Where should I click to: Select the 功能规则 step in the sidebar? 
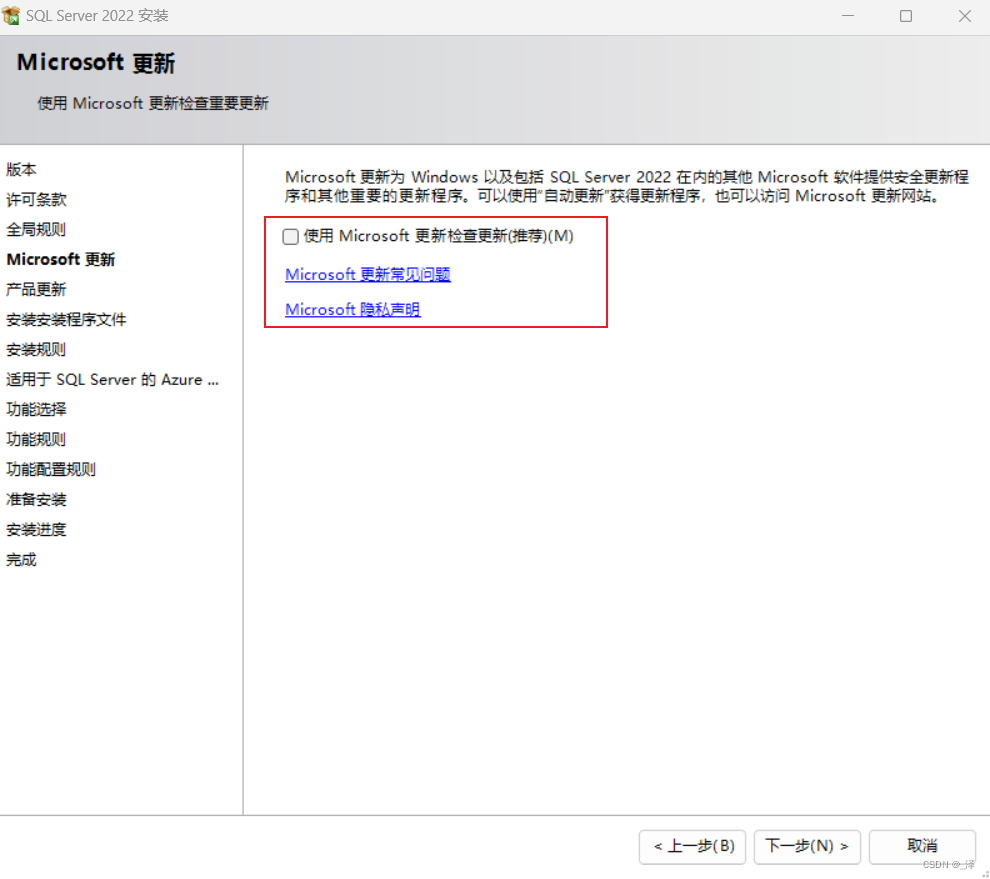[x=36, y=440]
